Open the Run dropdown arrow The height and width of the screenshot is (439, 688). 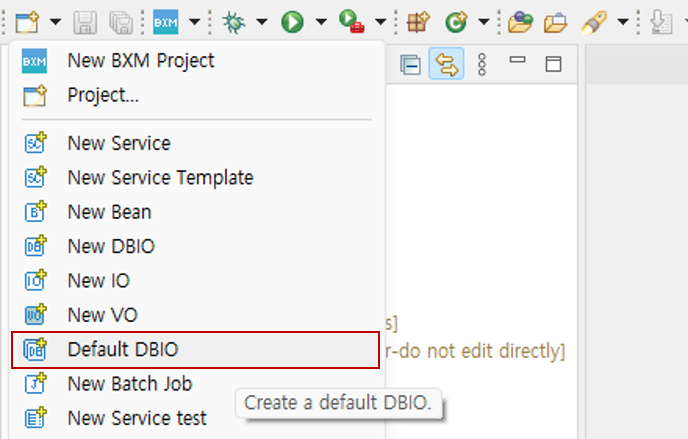321,21
